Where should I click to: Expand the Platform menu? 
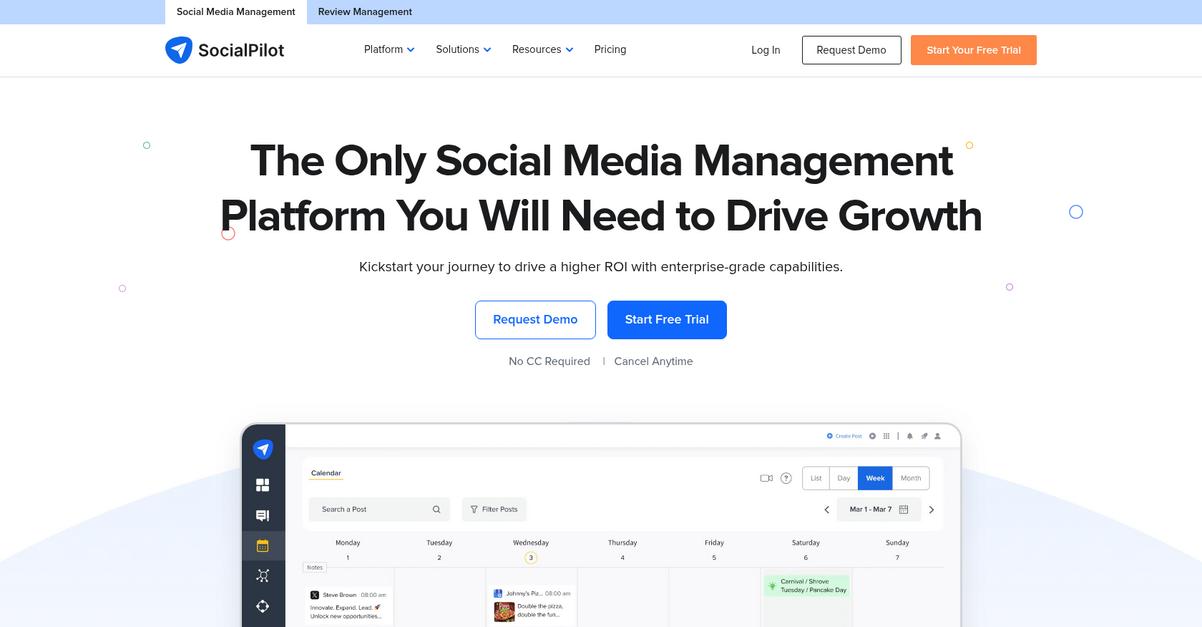click(389, 49)
